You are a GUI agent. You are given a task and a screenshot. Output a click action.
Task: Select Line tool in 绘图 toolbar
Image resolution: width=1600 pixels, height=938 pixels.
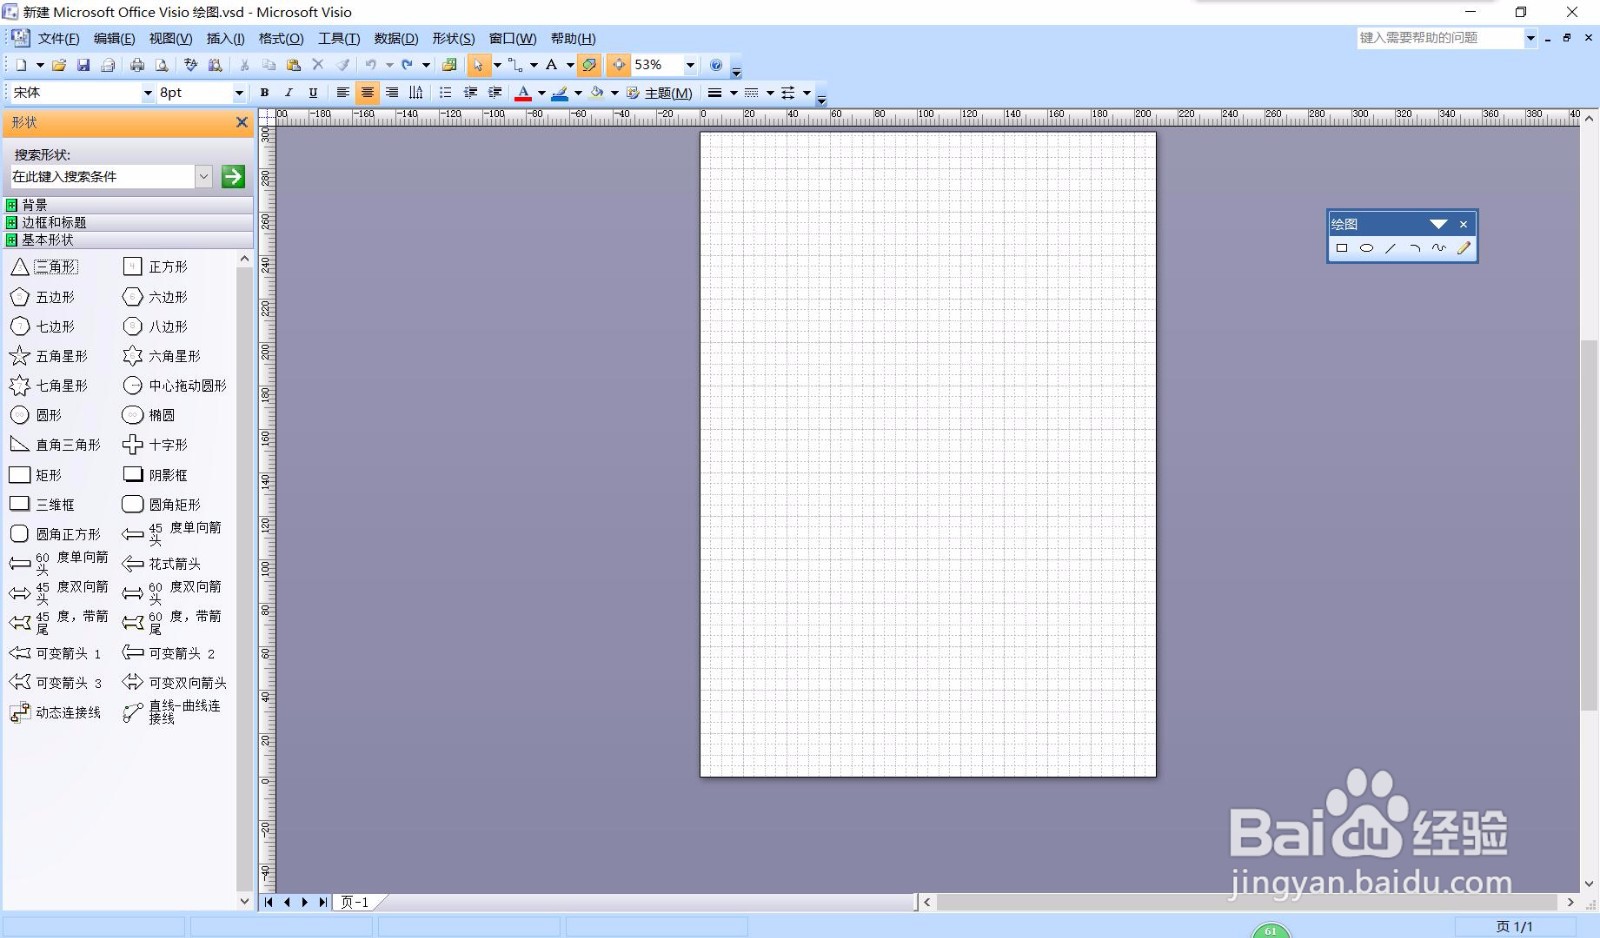click(x=1390, y=248)
